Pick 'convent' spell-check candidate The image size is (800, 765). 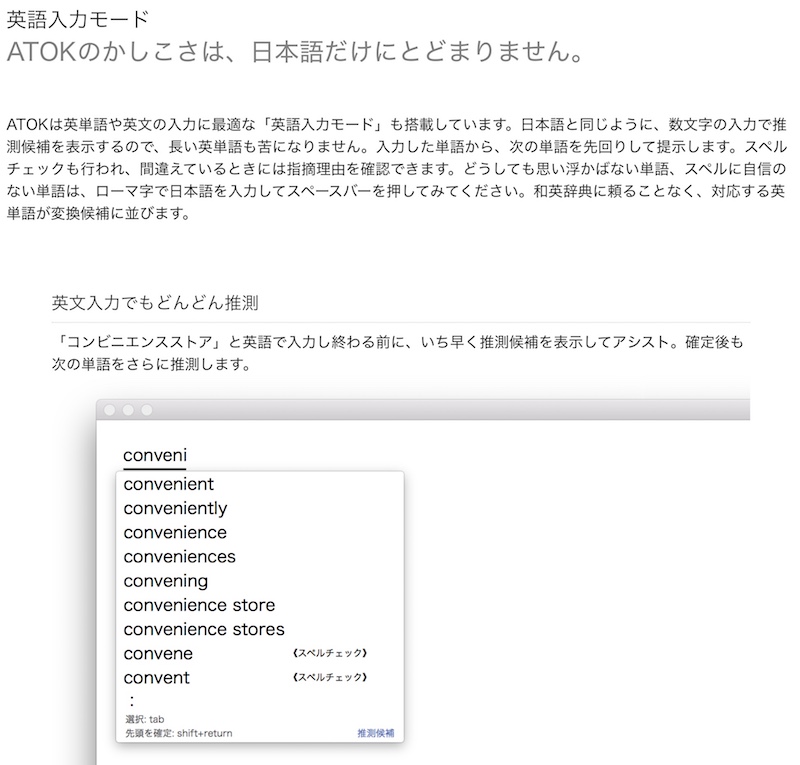click(157, 678)
